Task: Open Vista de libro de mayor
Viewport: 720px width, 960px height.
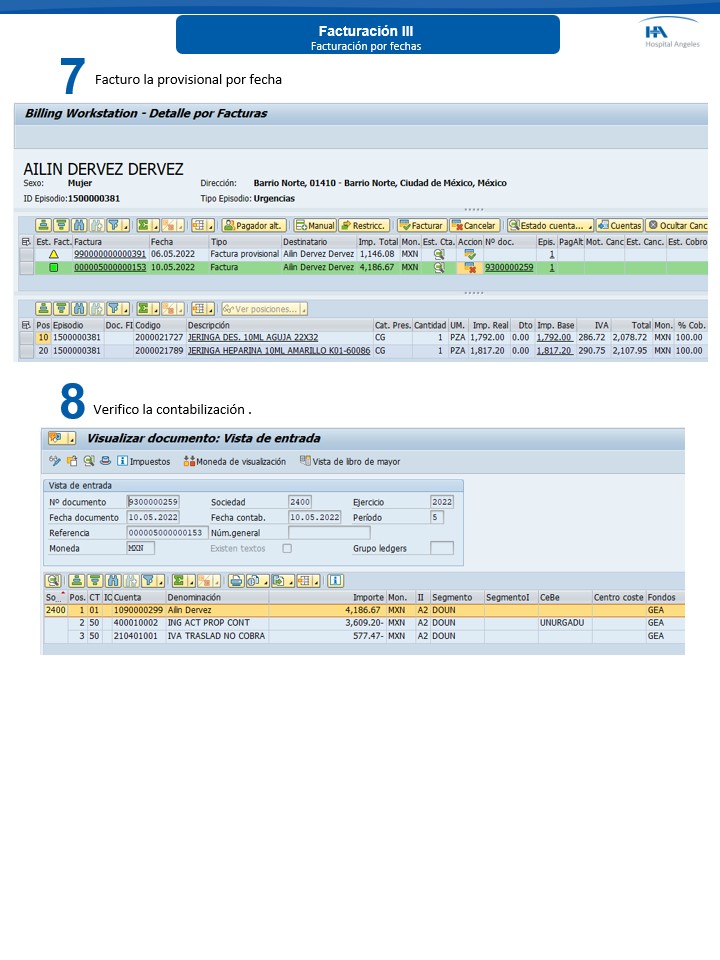Action: (350, 461)
